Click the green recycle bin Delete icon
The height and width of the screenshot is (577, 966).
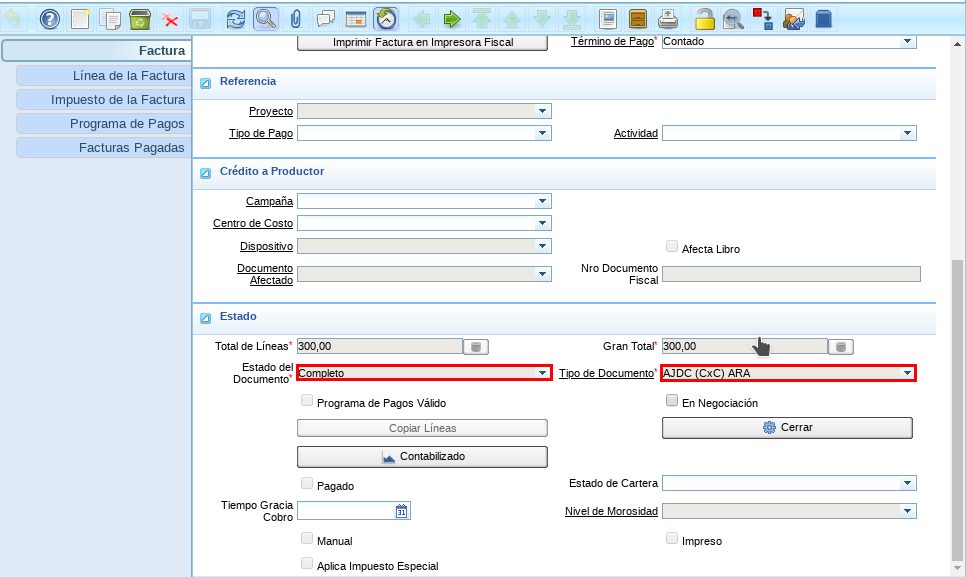[140, 19]
